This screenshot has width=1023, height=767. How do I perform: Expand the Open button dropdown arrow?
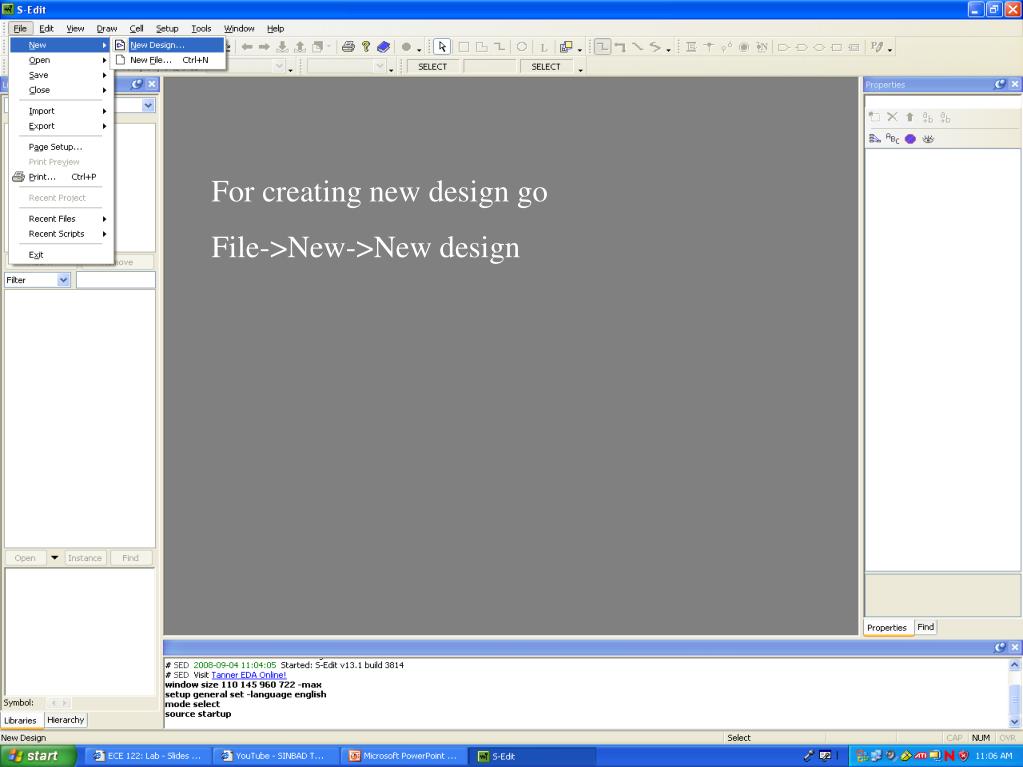pyautogui.click(x=55, y=558)
